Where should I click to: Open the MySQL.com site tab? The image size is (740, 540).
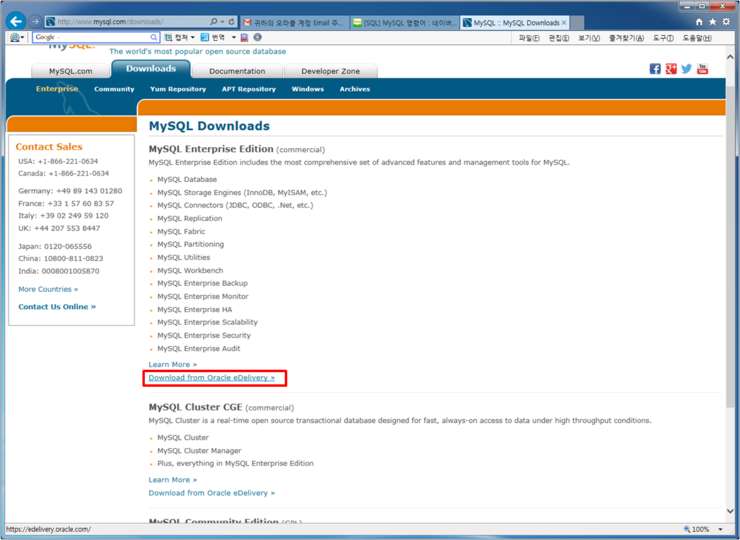70,71
